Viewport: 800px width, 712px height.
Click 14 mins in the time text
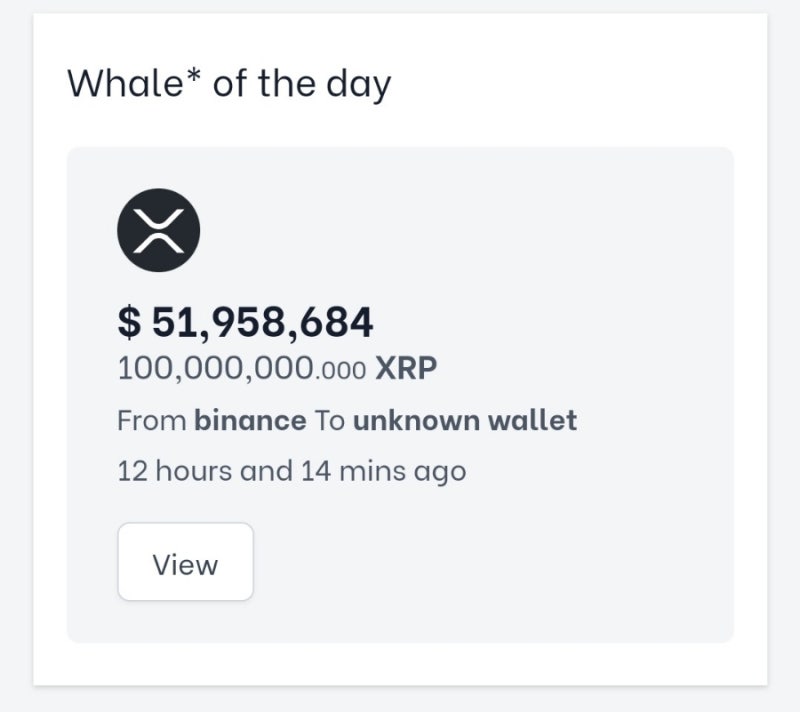pyautogui.click(x=355, y=471)
